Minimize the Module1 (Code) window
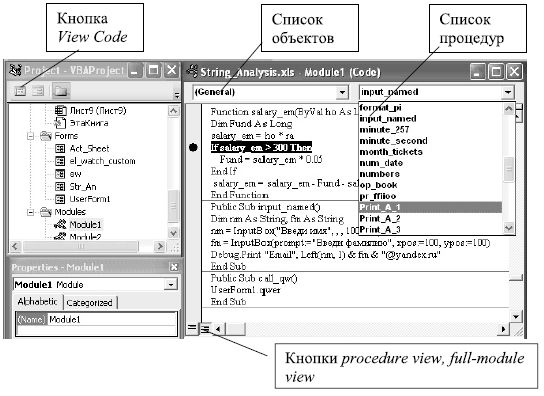544x396 pixels. click(x=478, y=72)
